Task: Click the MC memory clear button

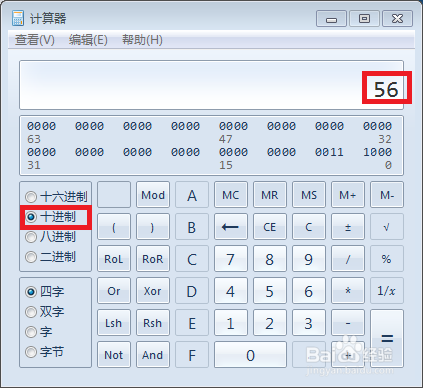Action: (231, 195)
